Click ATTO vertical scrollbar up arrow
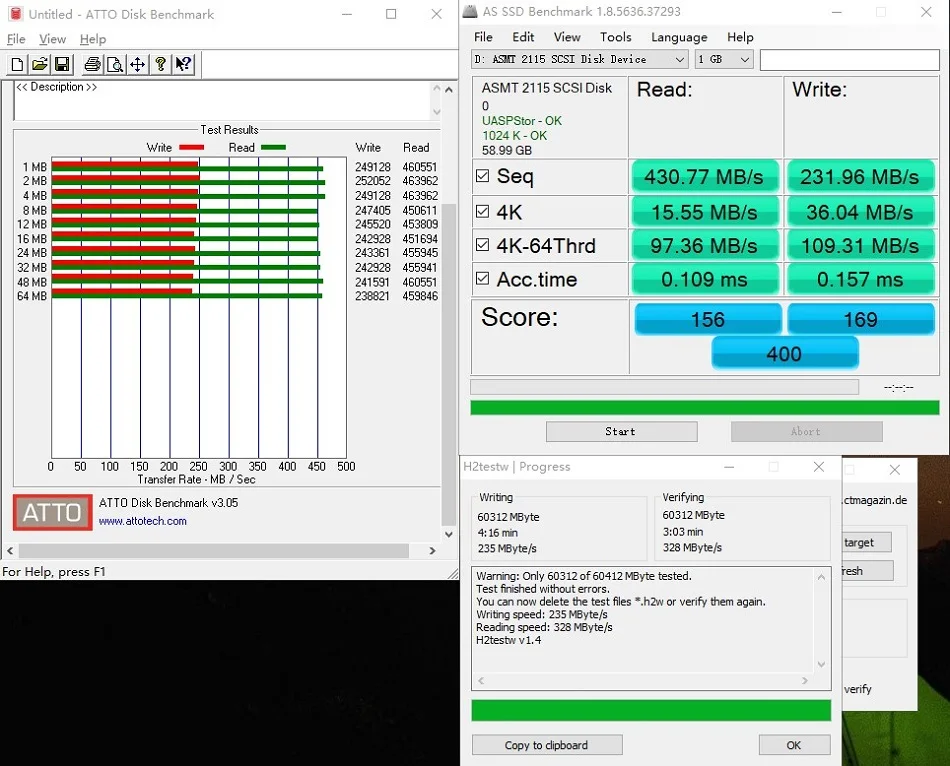 tap(448, 90)
